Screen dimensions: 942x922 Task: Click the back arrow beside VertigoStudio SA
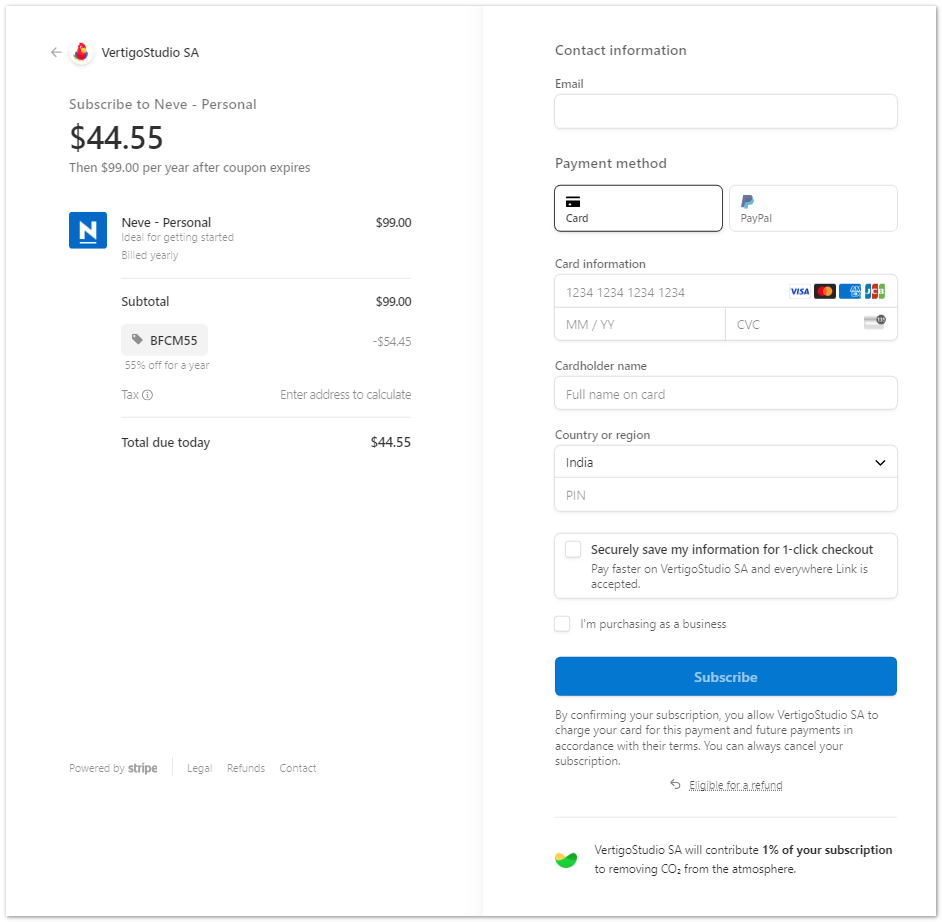[x=56, y=53]
